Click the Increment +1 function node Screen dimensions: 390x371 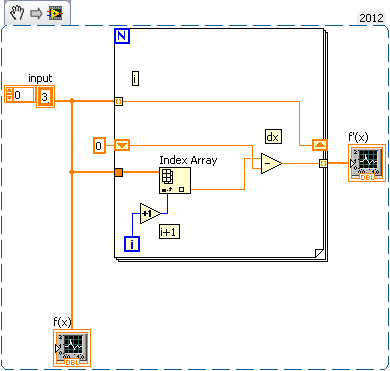point(150,213)
